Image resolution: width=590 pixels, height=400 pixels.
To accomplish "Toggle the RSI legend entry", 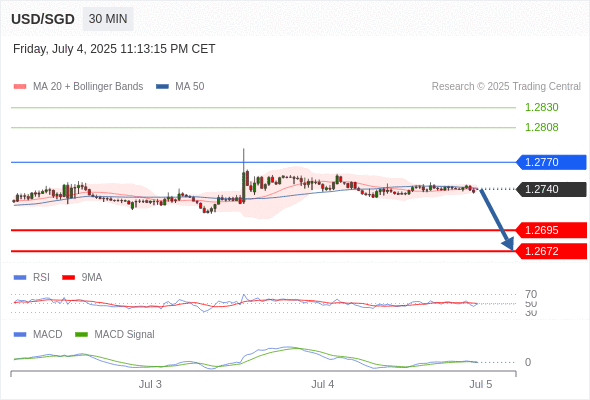I will click(x=32, y=277).
